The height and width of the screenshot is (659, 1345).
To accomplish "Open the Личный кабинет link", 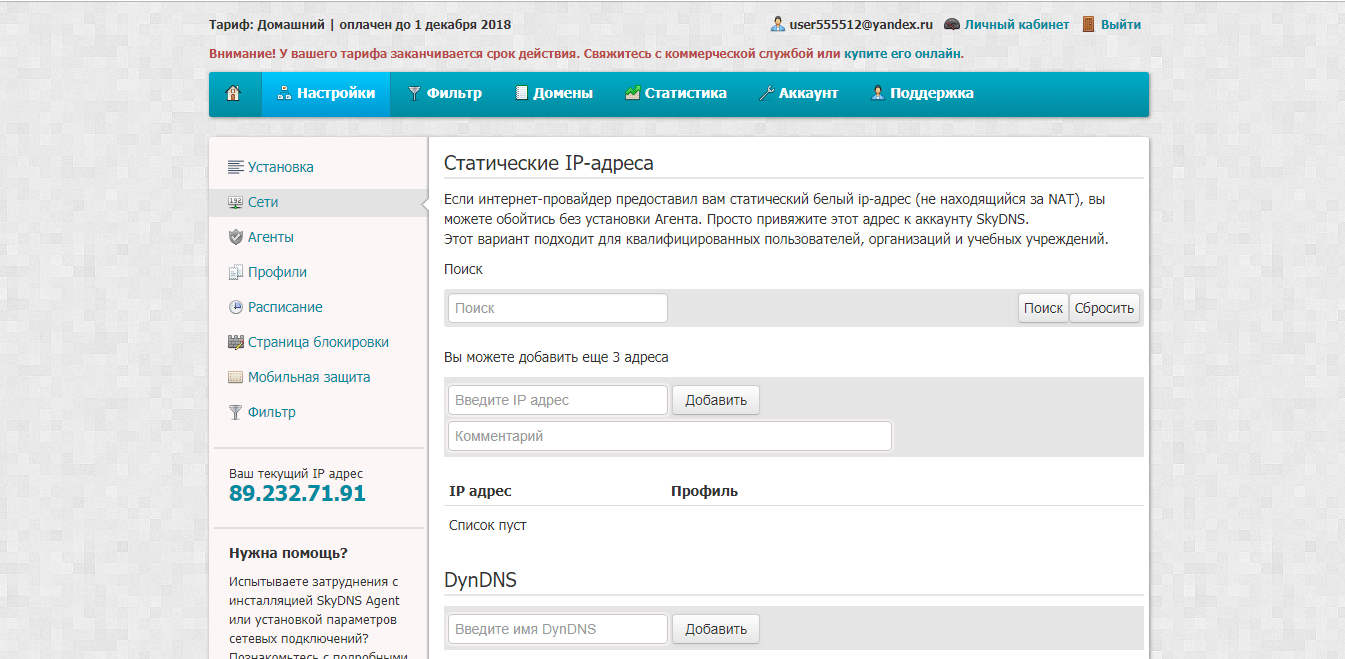I will (1016, 24).
